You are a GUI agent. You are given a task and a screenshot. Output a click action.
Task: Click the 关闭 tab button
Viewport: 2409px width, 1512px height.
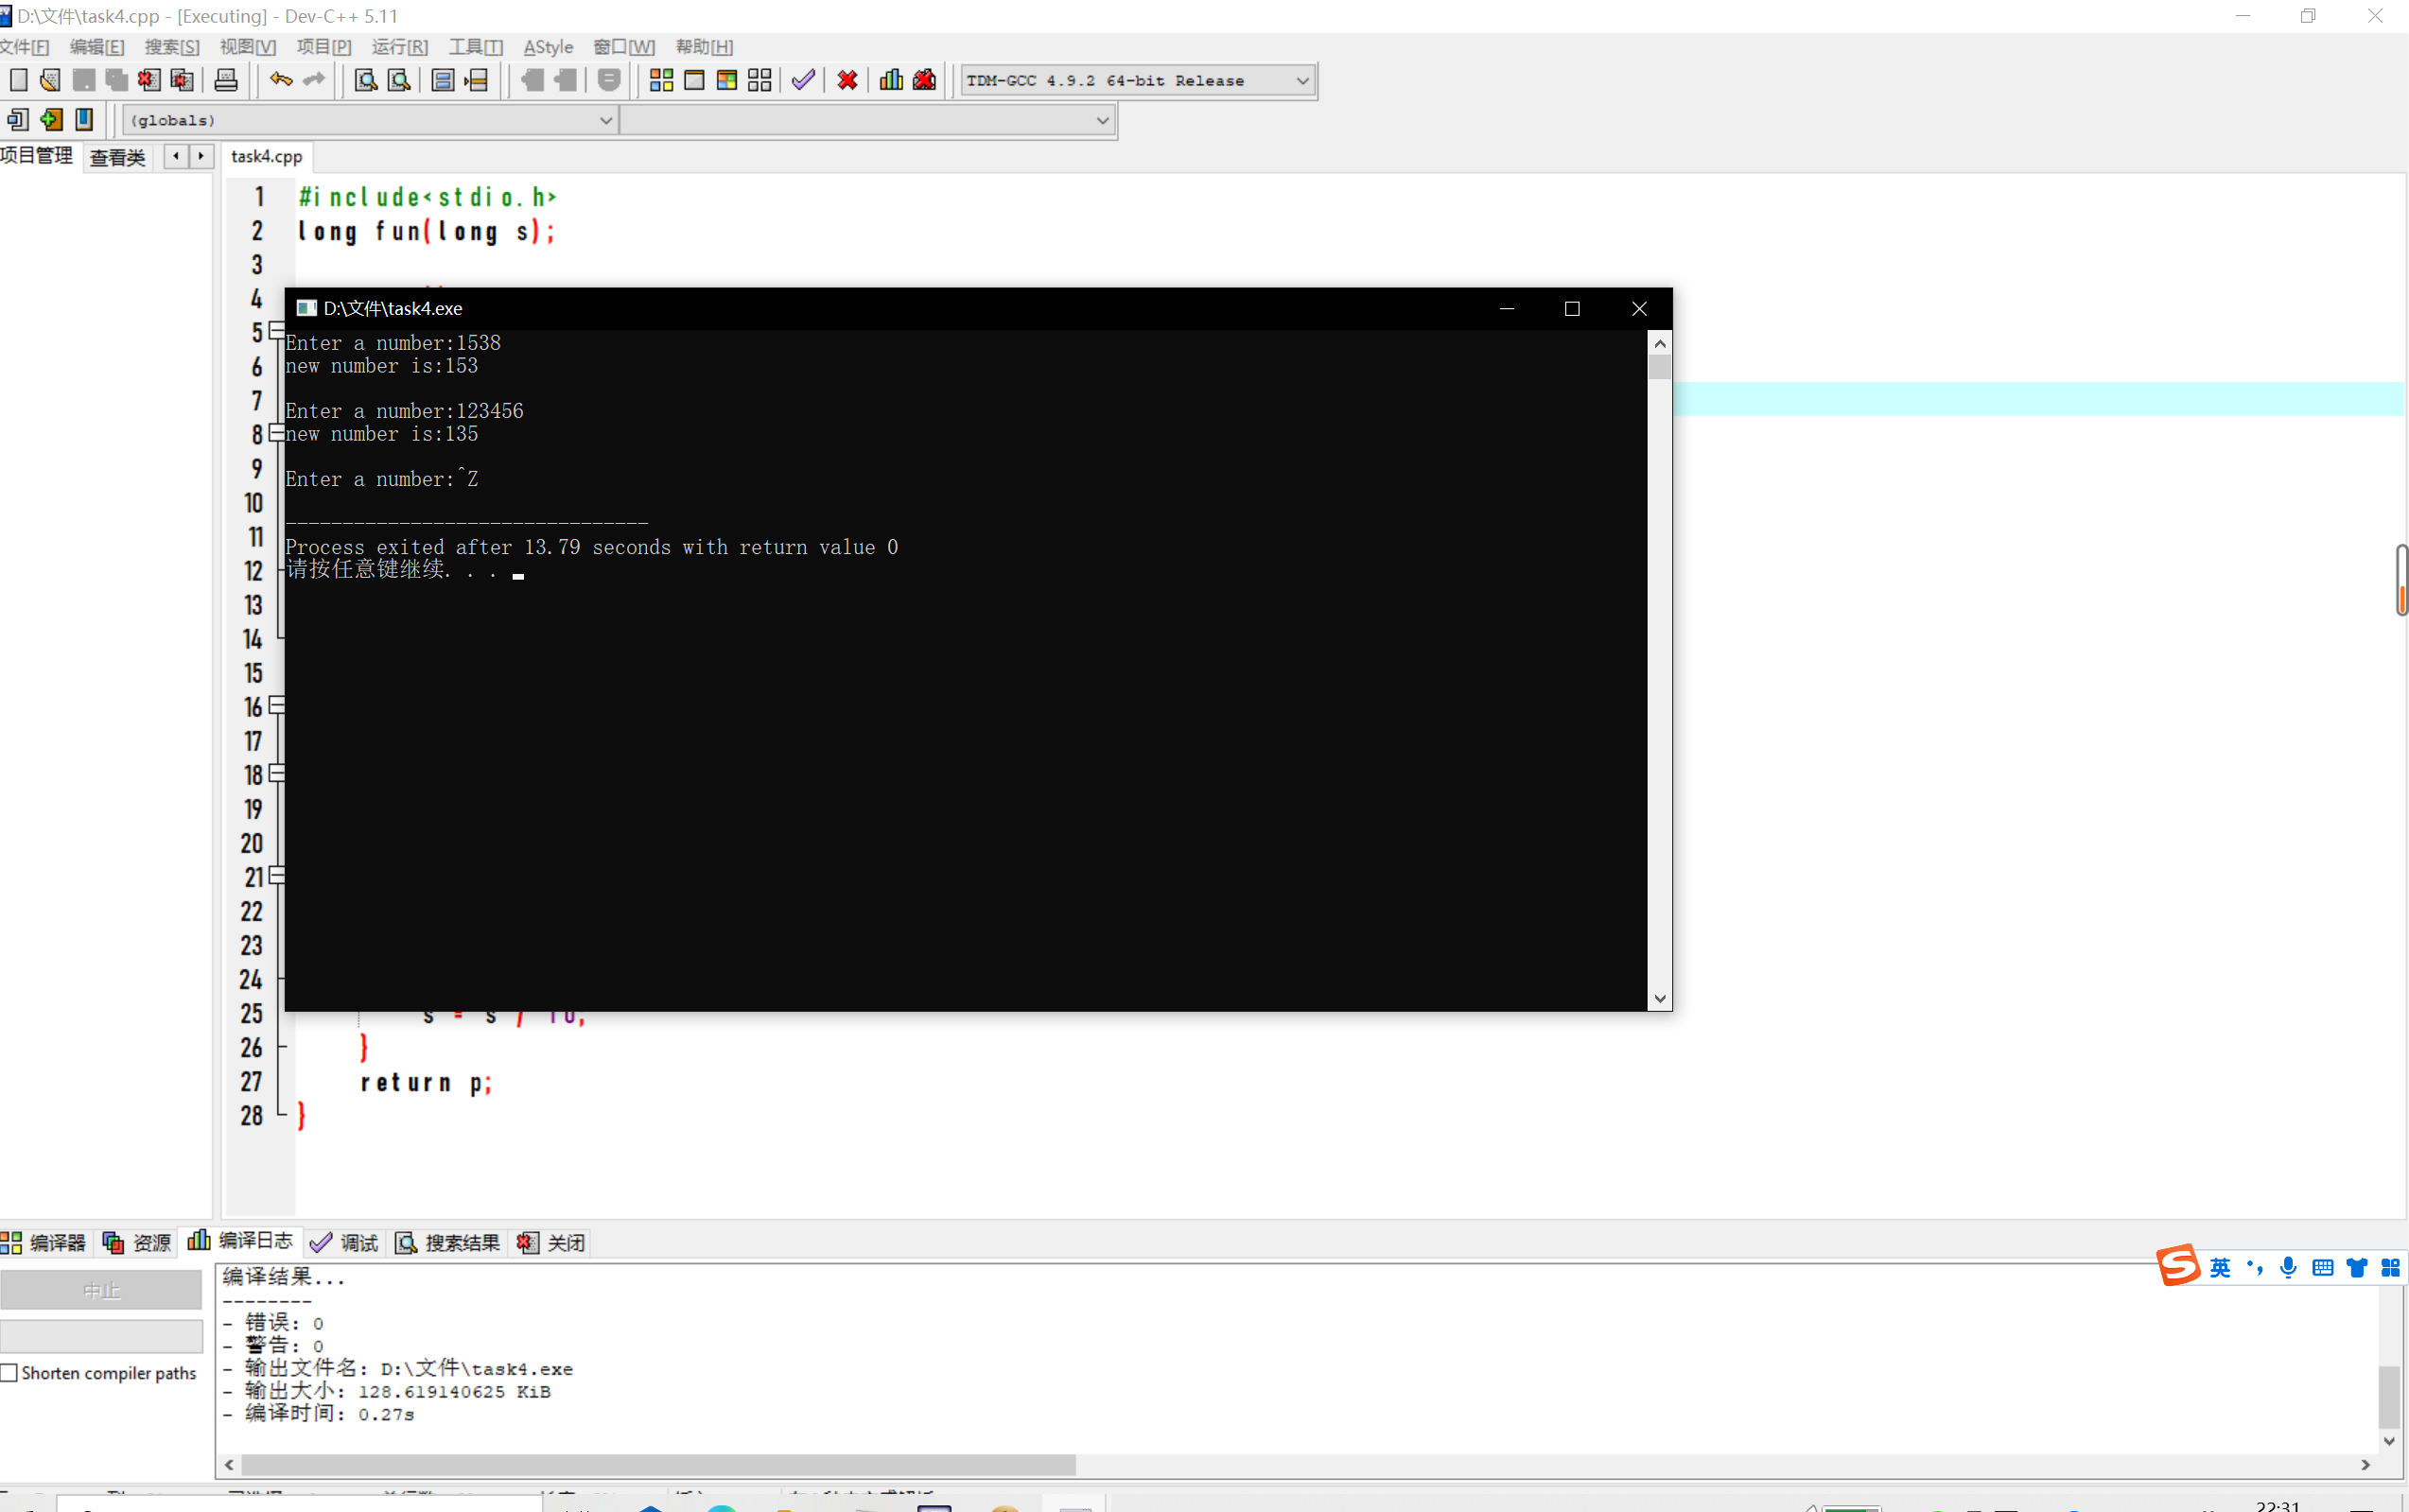552,1242
